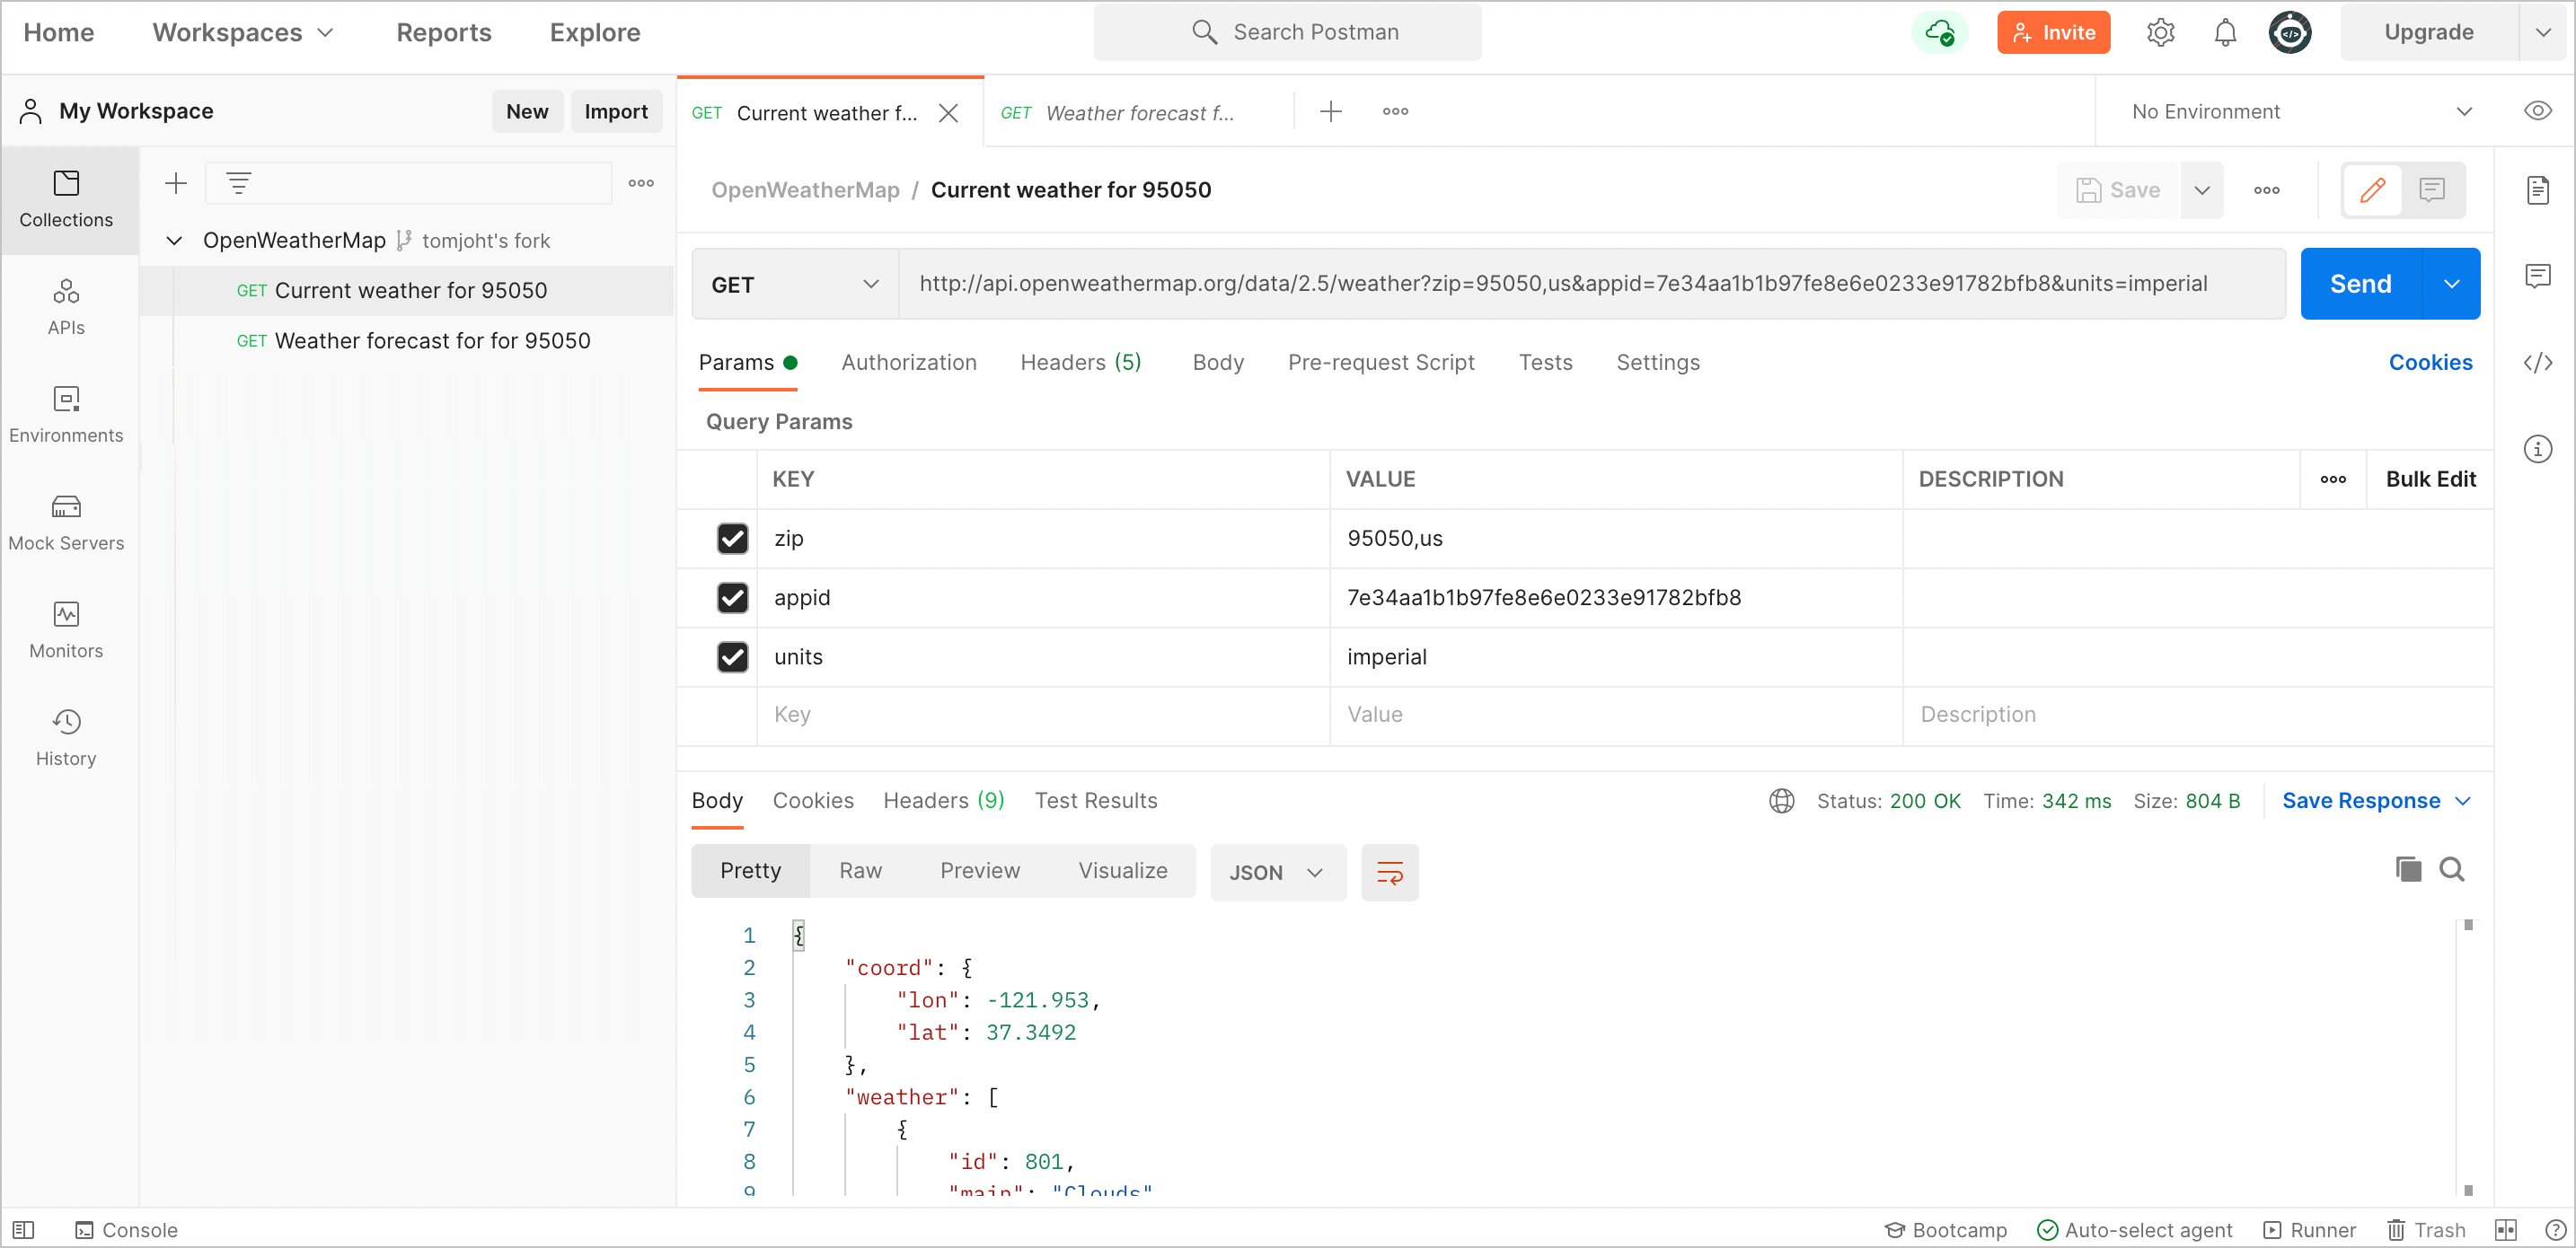Uncheck the zip parameter checkbox
Screen dimensions: 2576x1248
click(732, 539)
